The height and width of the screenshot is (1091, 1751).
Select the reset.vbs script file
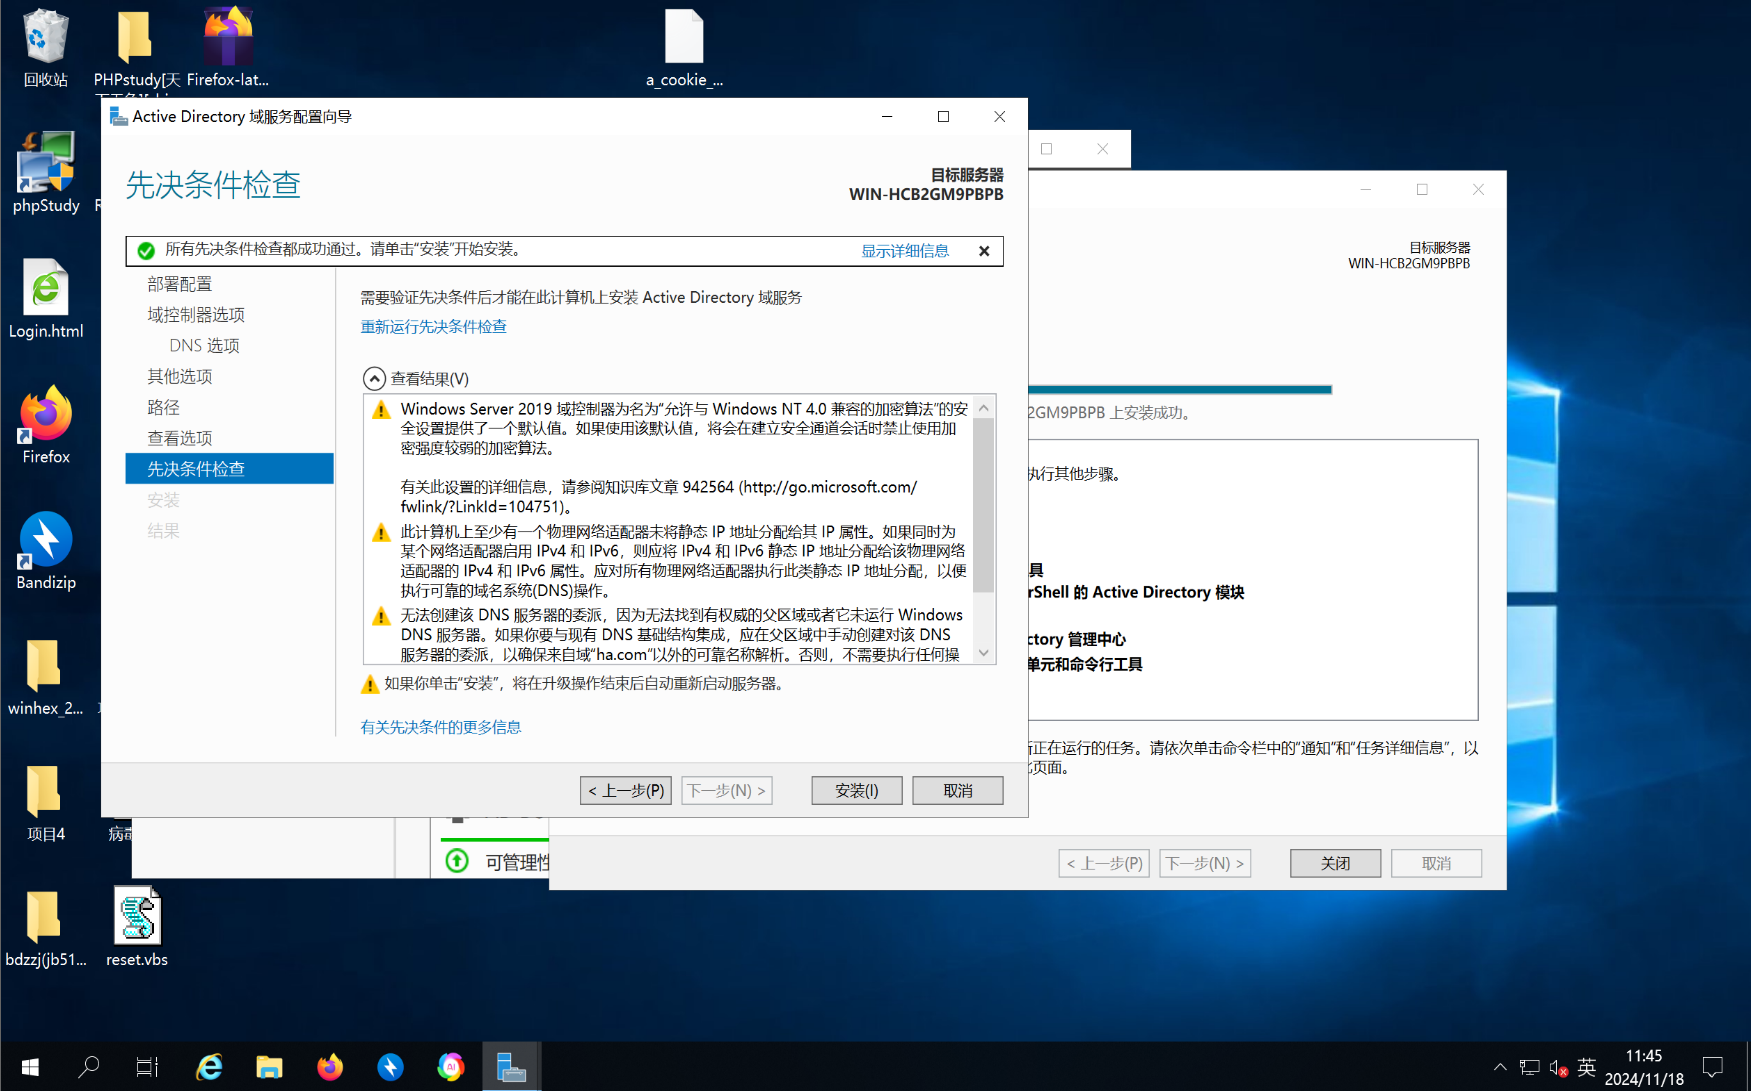137,927
